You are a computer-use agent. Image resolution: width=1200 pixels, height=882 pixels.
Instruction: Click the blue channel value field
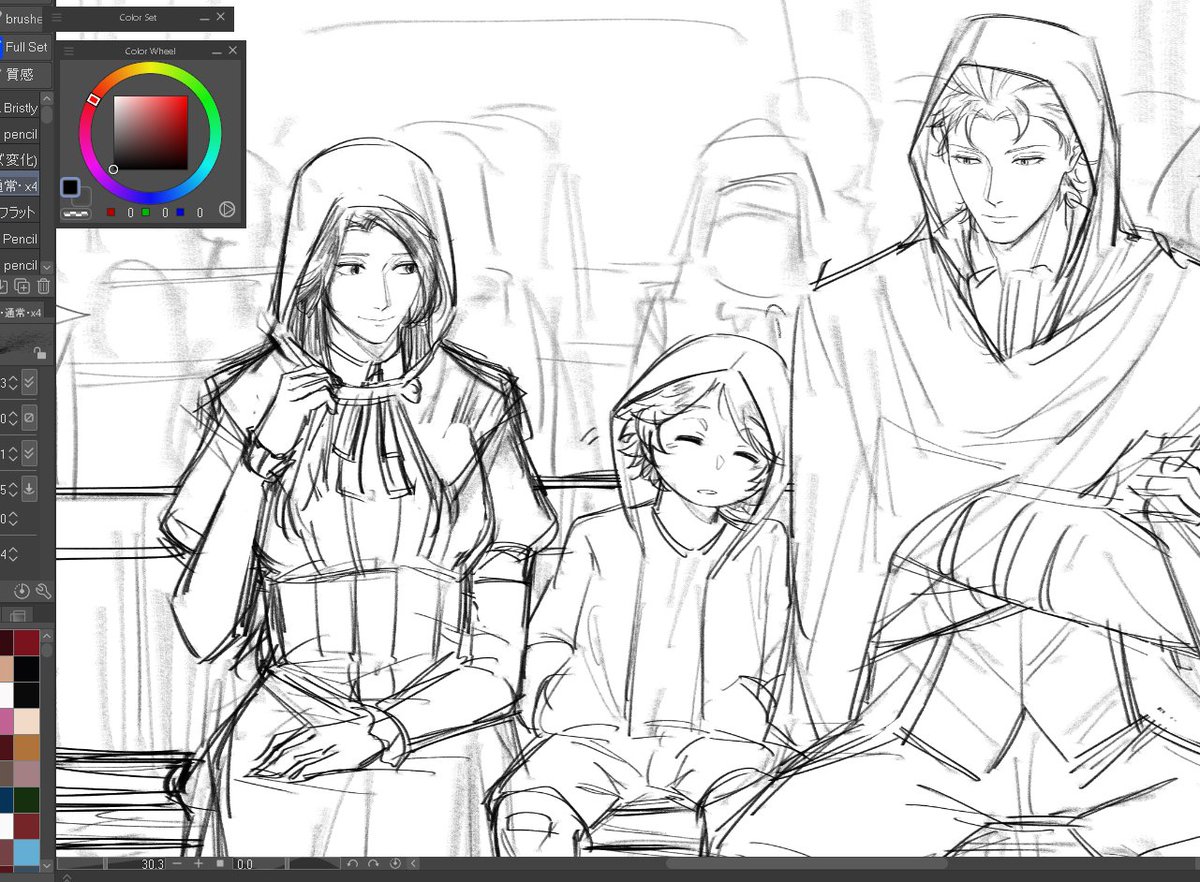199,212
